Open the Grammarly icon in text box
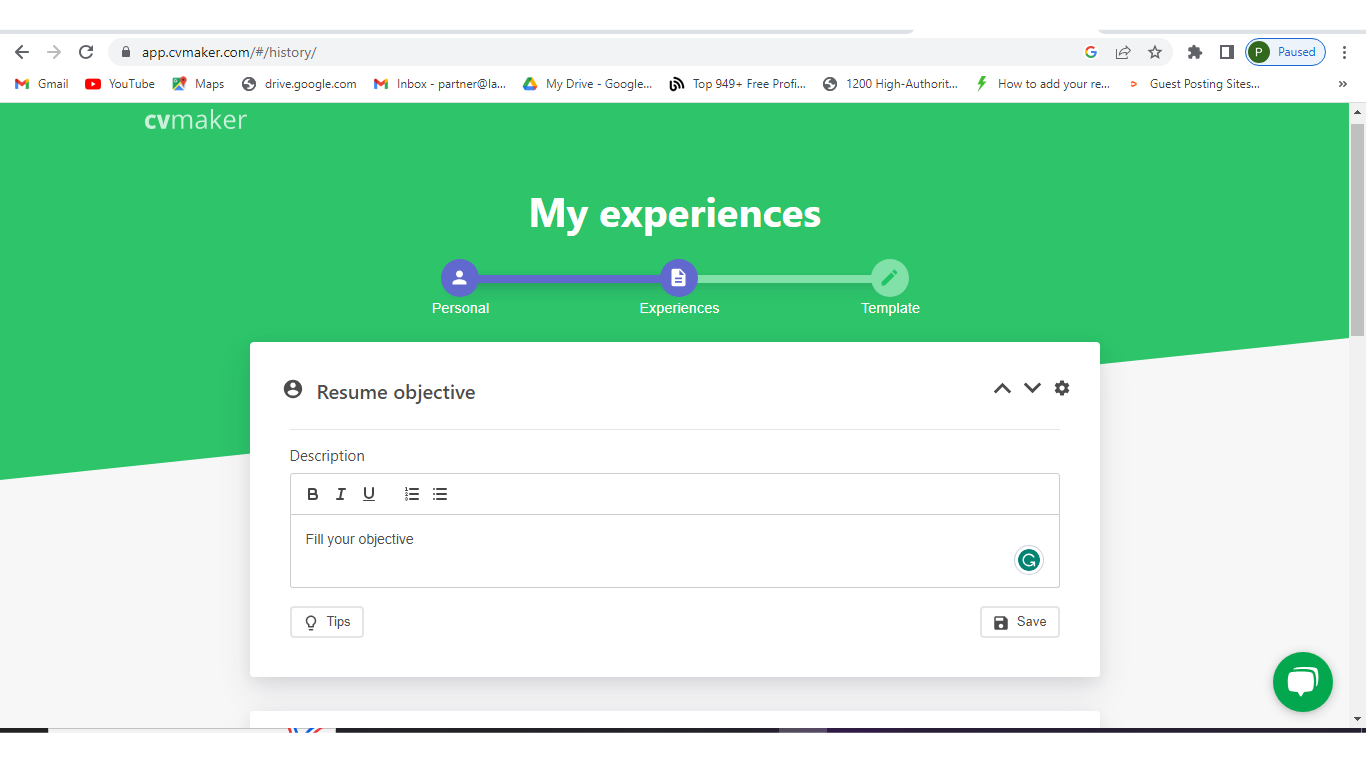The width and height of the screenshot is (1366, 768). click(x=1028, y=560)
